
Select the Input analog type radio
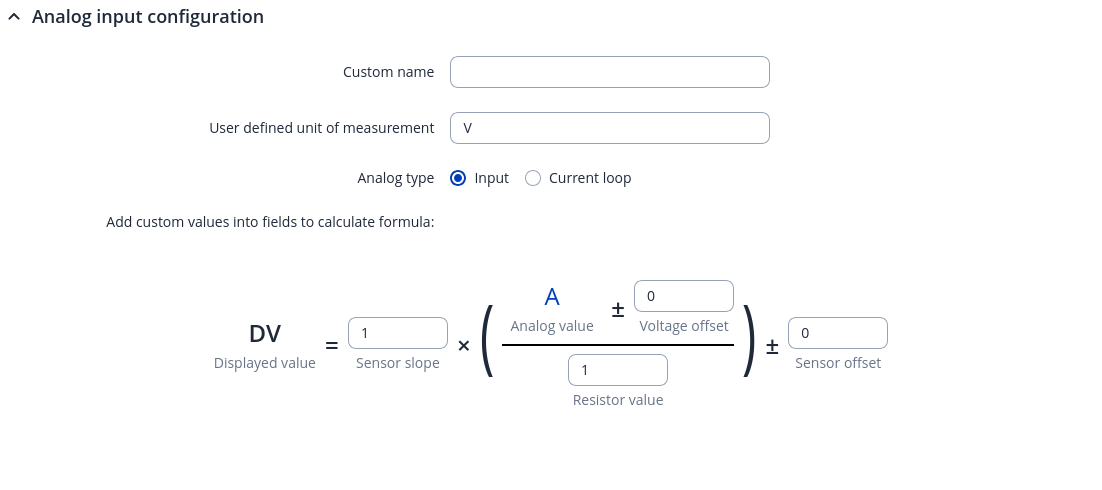[458, 178]
